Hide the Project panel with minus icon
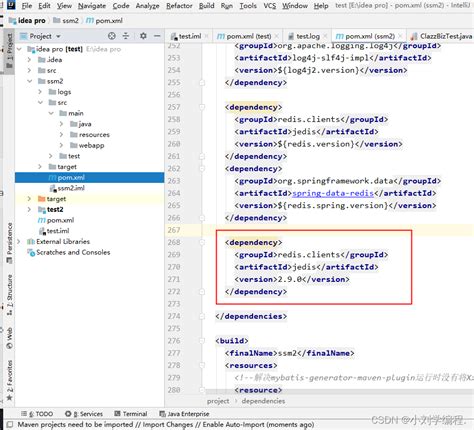The image size is (474, 430). pyautogui.click(x=157, y=36)
